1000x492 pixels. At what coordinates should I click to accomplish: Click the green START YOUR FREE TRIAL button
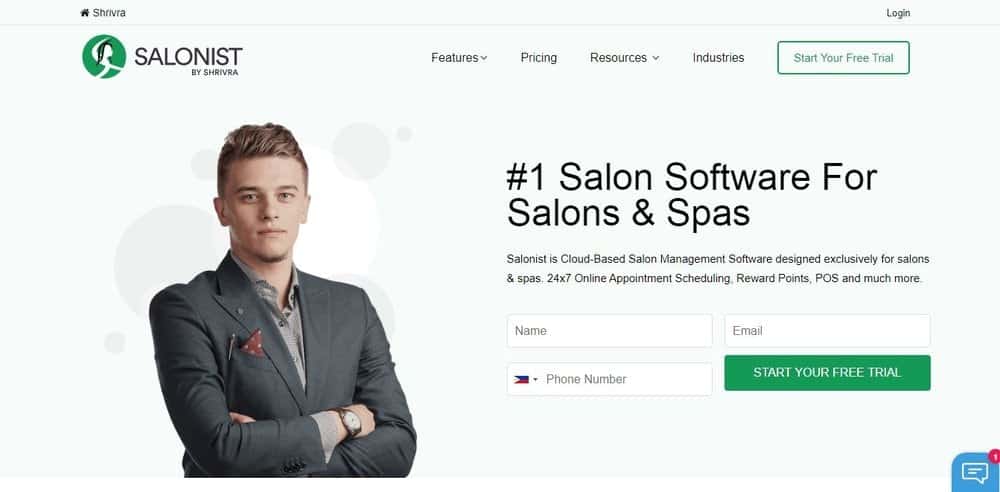tap(827, 373)
